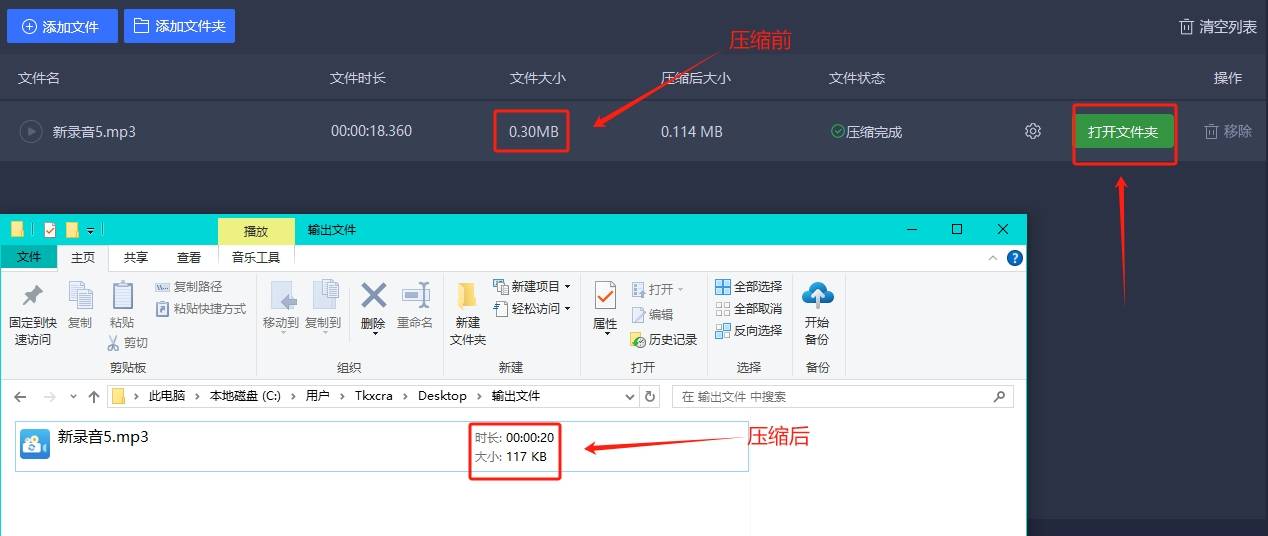This screenshot has height=536, width=1268.
Task: Click the 0.114 MB compressed size value
Action: click(692, 131)
